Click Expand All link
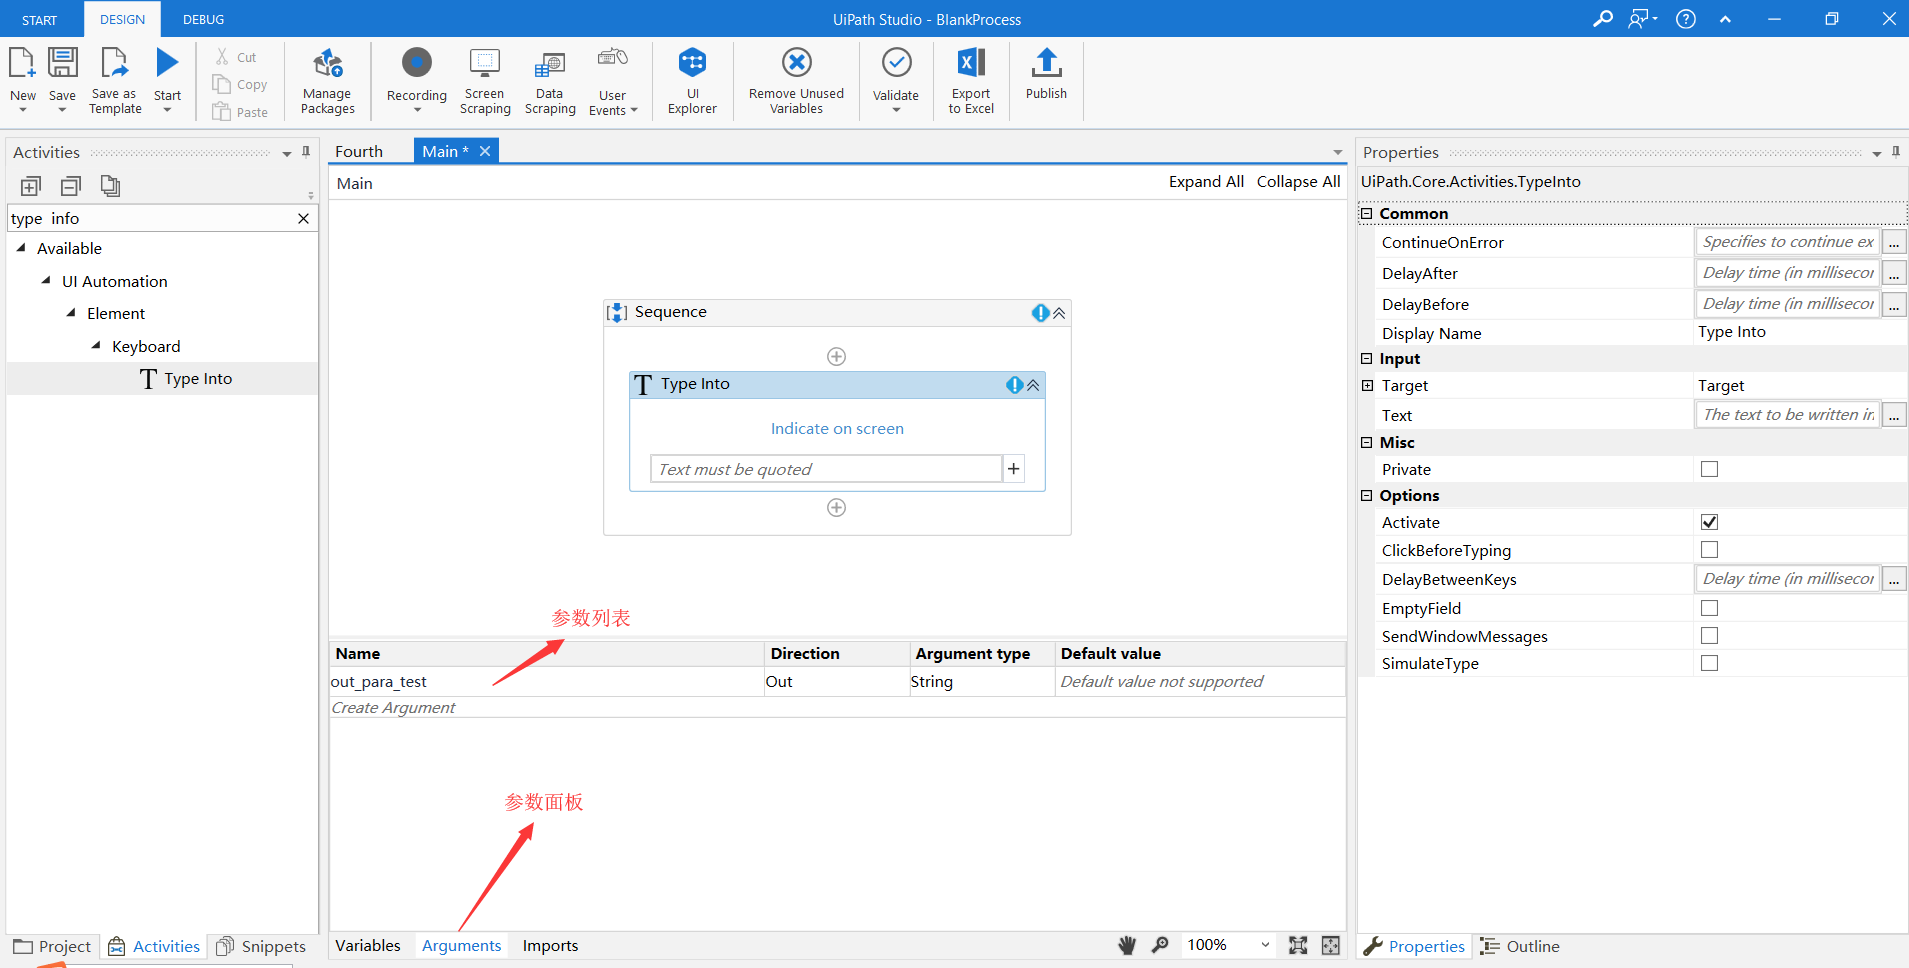This screenshot has width=1909, height=968. point(1206,181)
